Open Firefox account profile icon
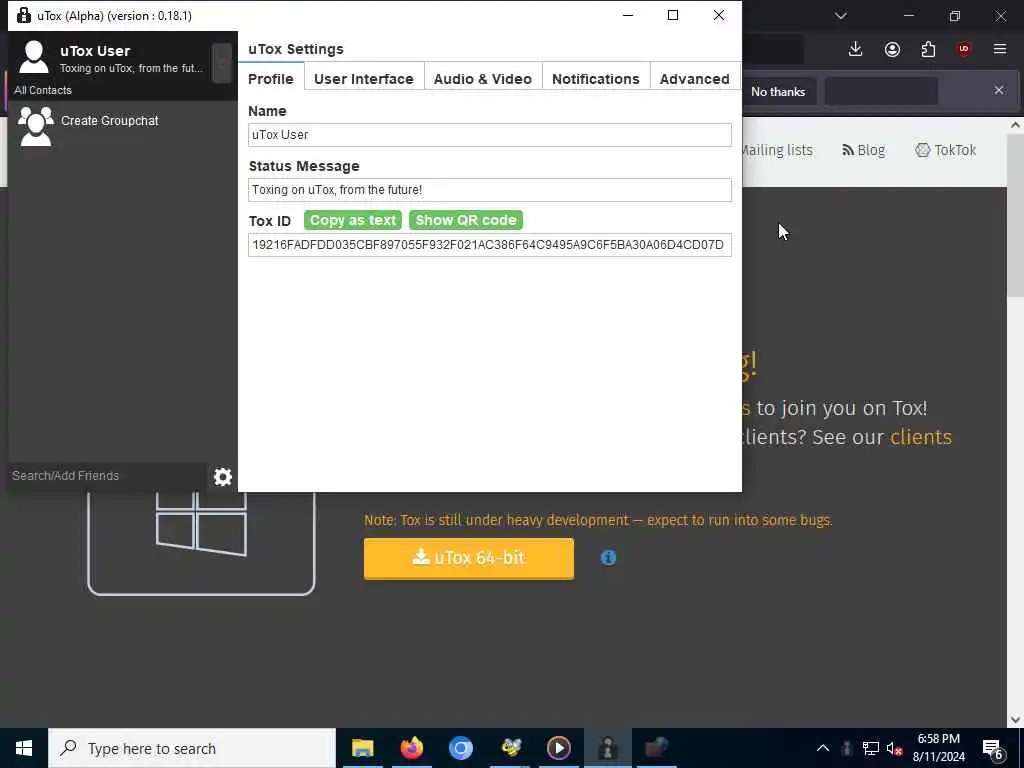 tap(892, 49)
